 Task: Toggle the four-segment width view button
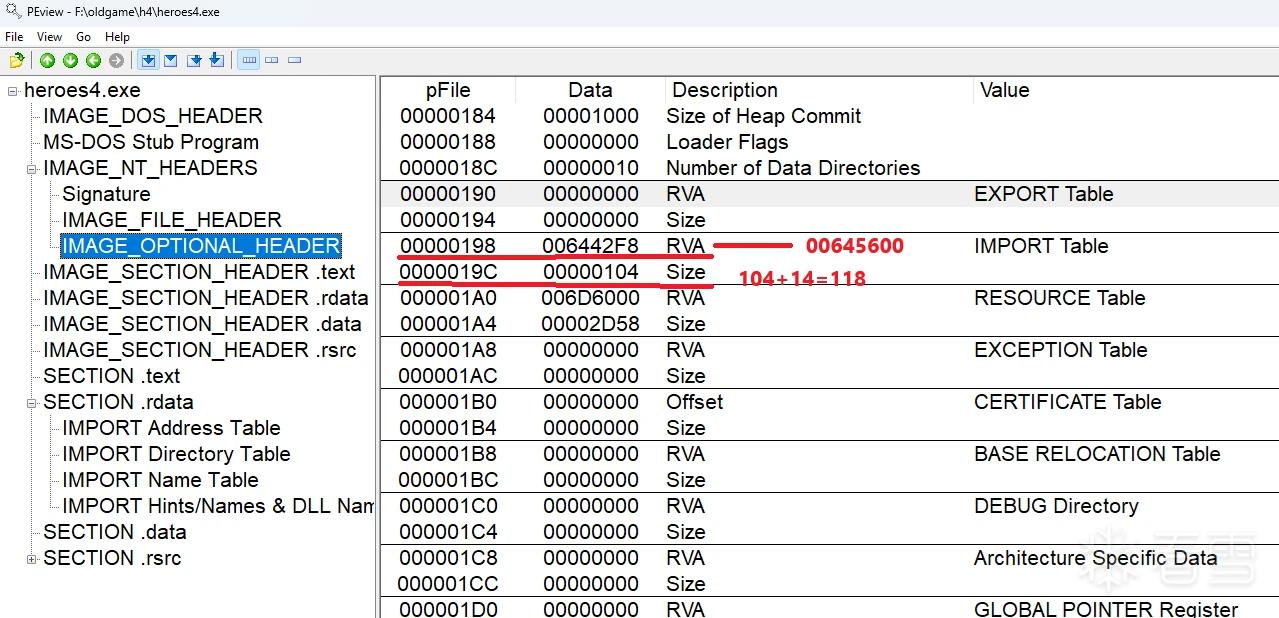point(250,61)
